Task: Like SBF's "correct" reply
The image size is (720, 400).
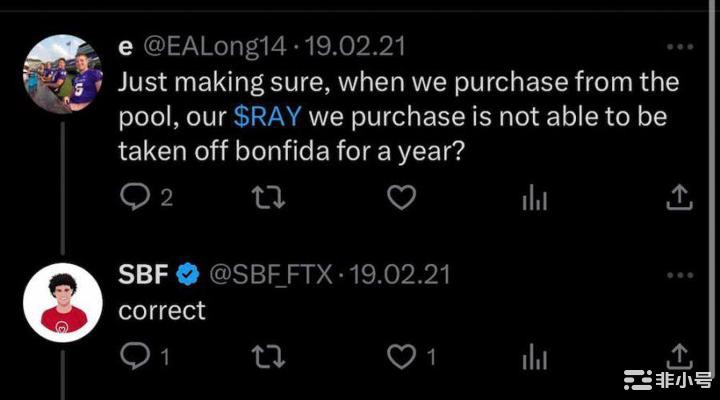Action: tap(400, 355)
